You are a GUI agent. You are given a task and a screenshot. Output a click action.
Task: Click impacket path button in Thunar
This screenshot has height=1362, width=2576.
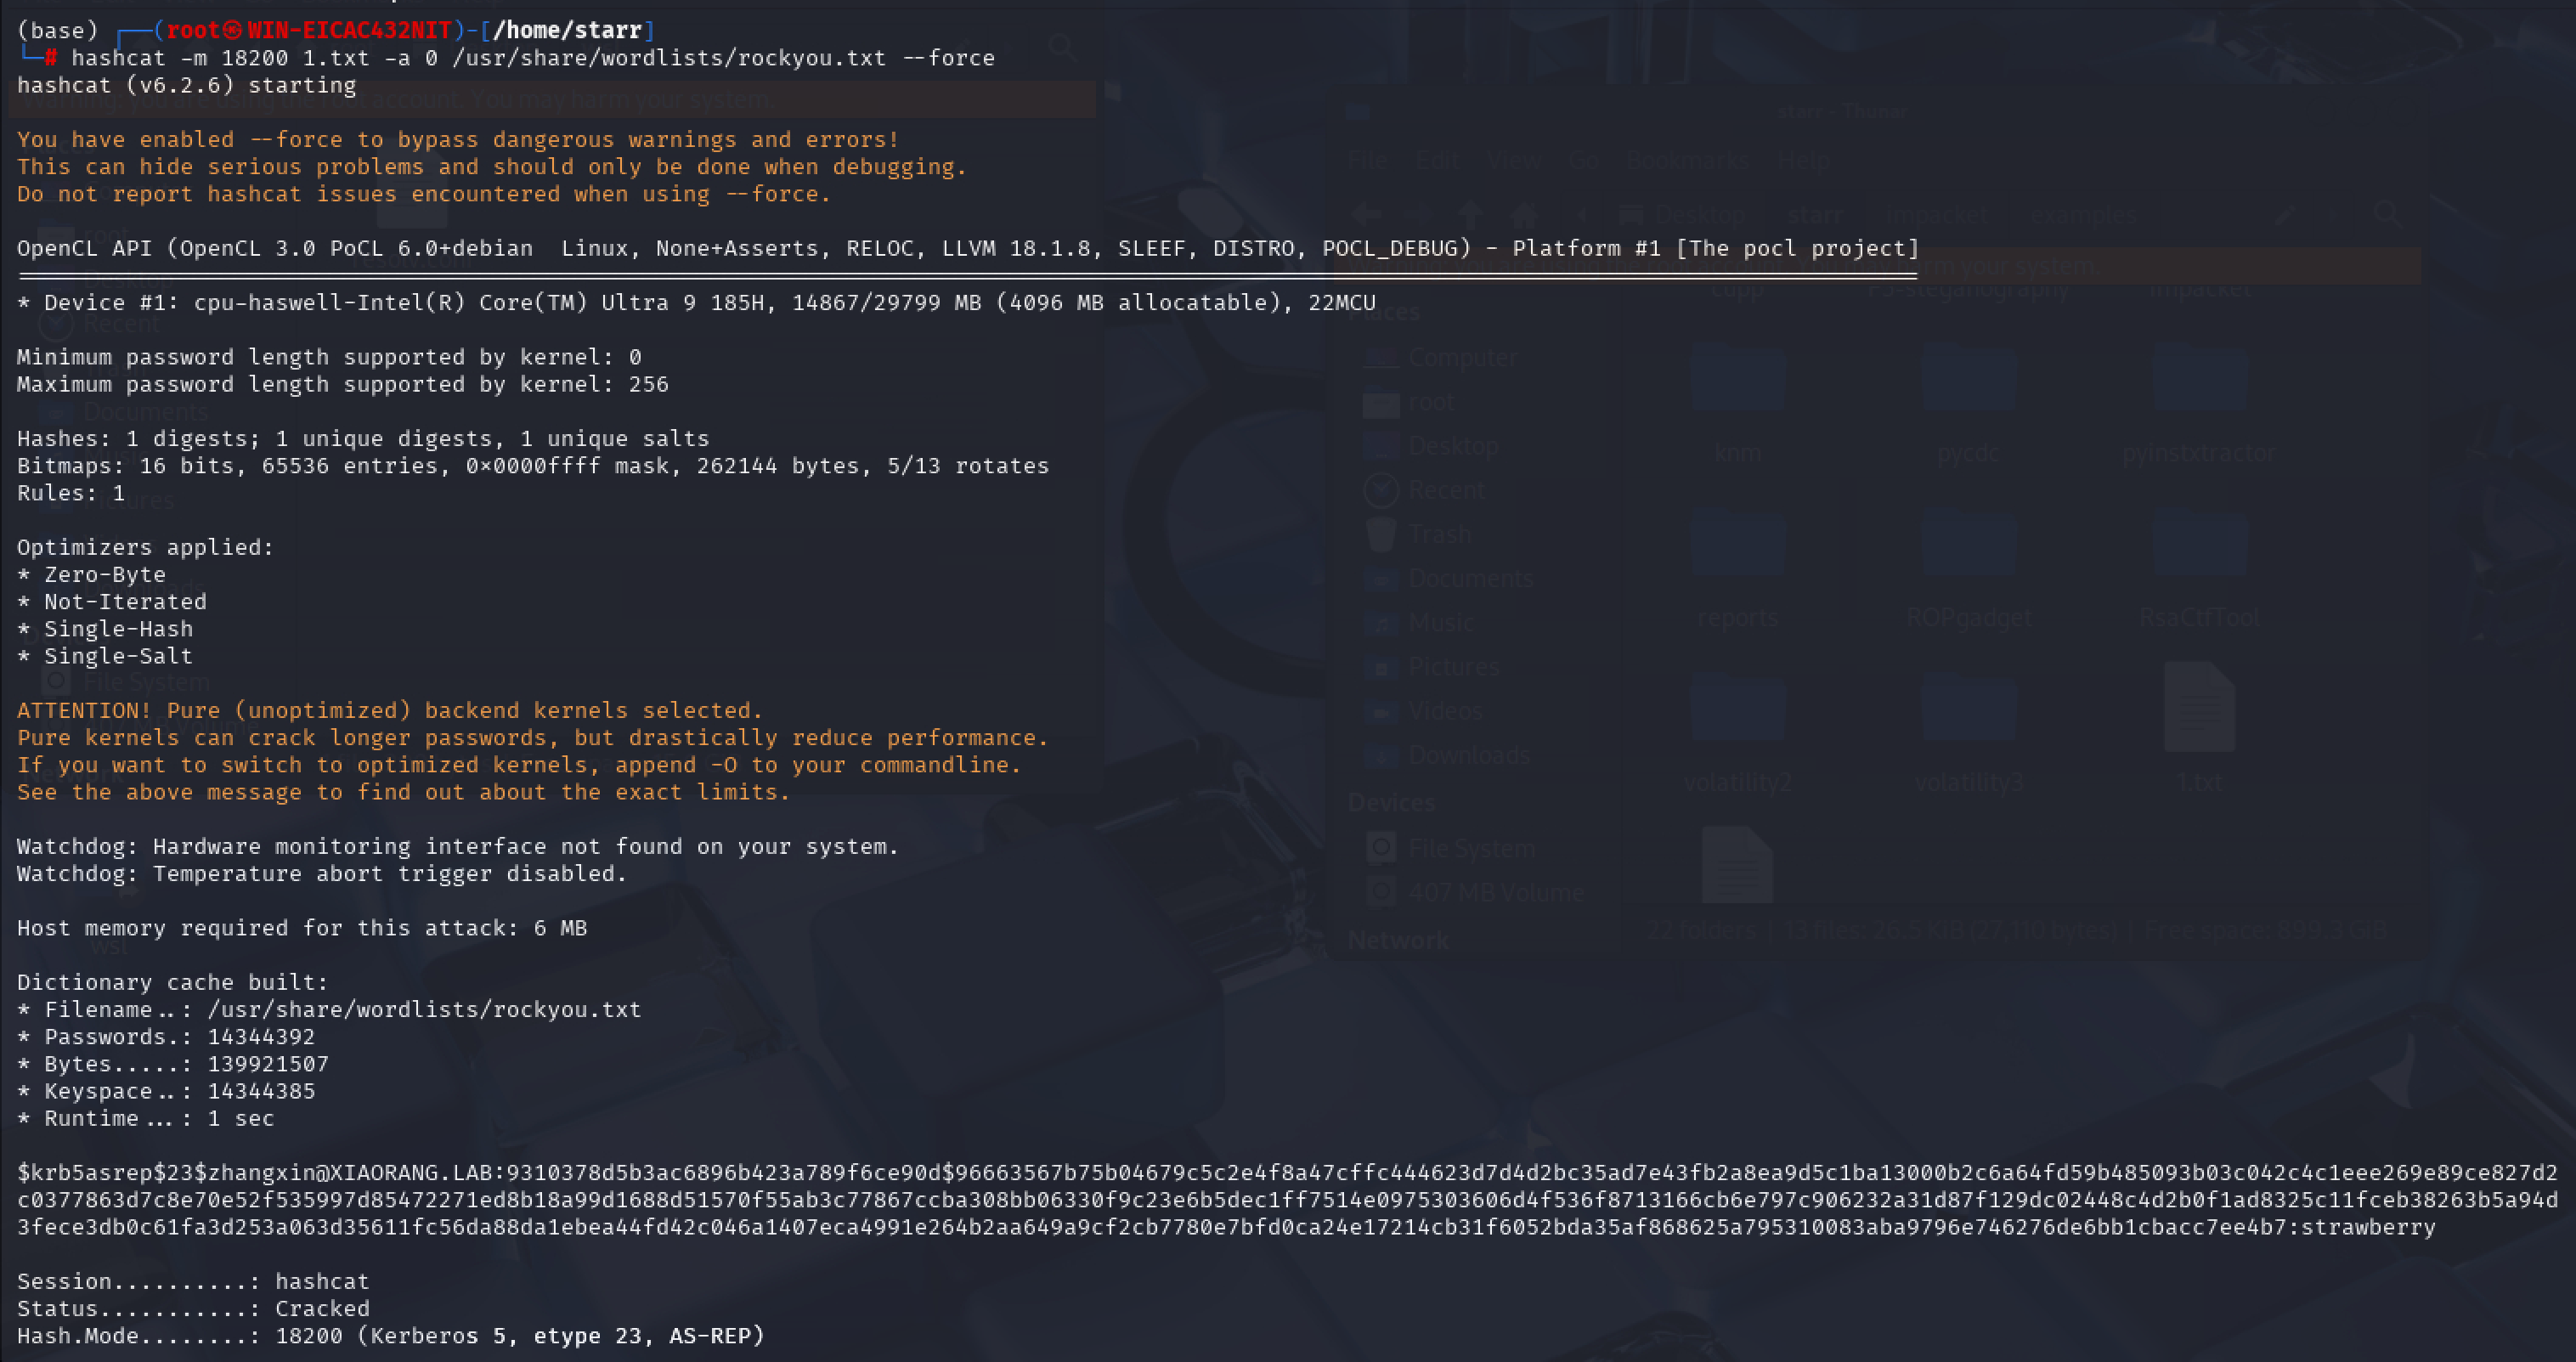pos(1937,215)
